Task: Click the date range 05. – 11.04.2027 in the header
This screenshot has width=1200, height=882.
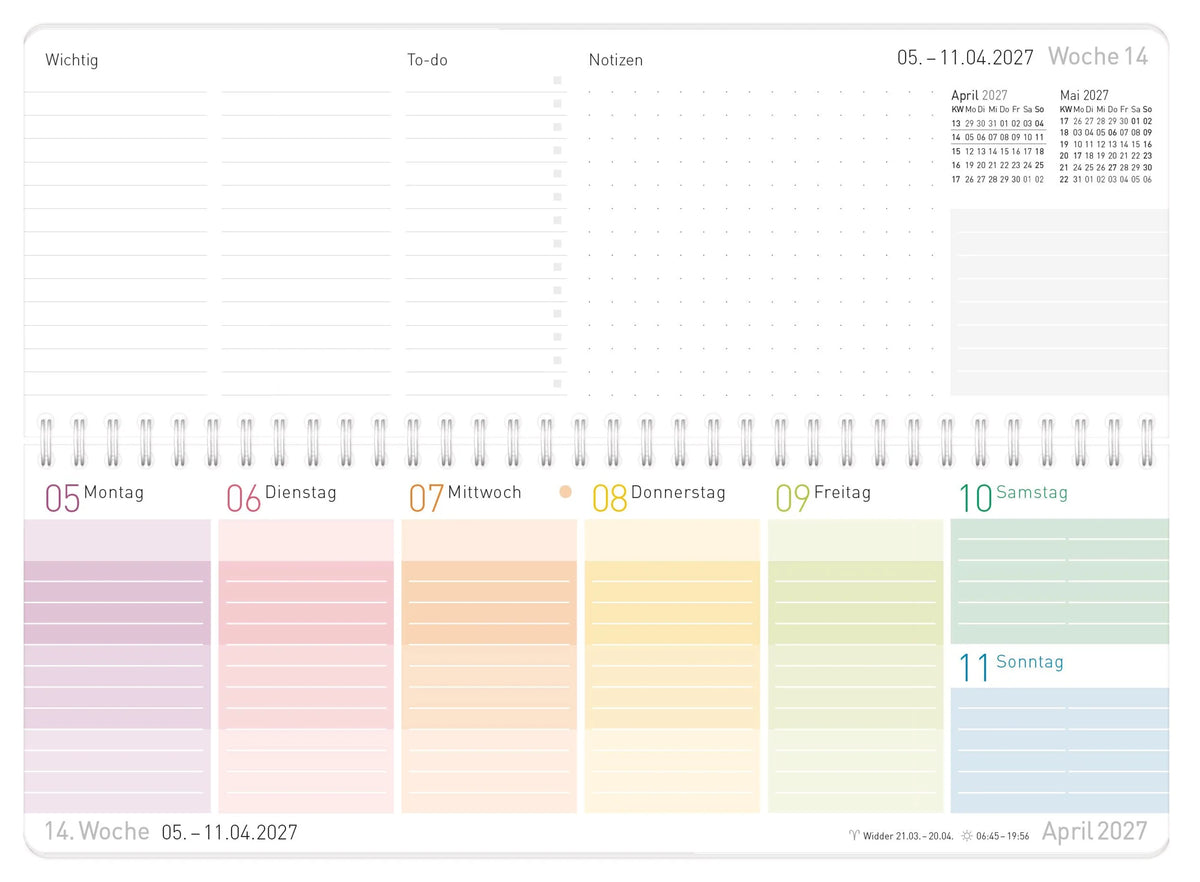Action: 965,57
